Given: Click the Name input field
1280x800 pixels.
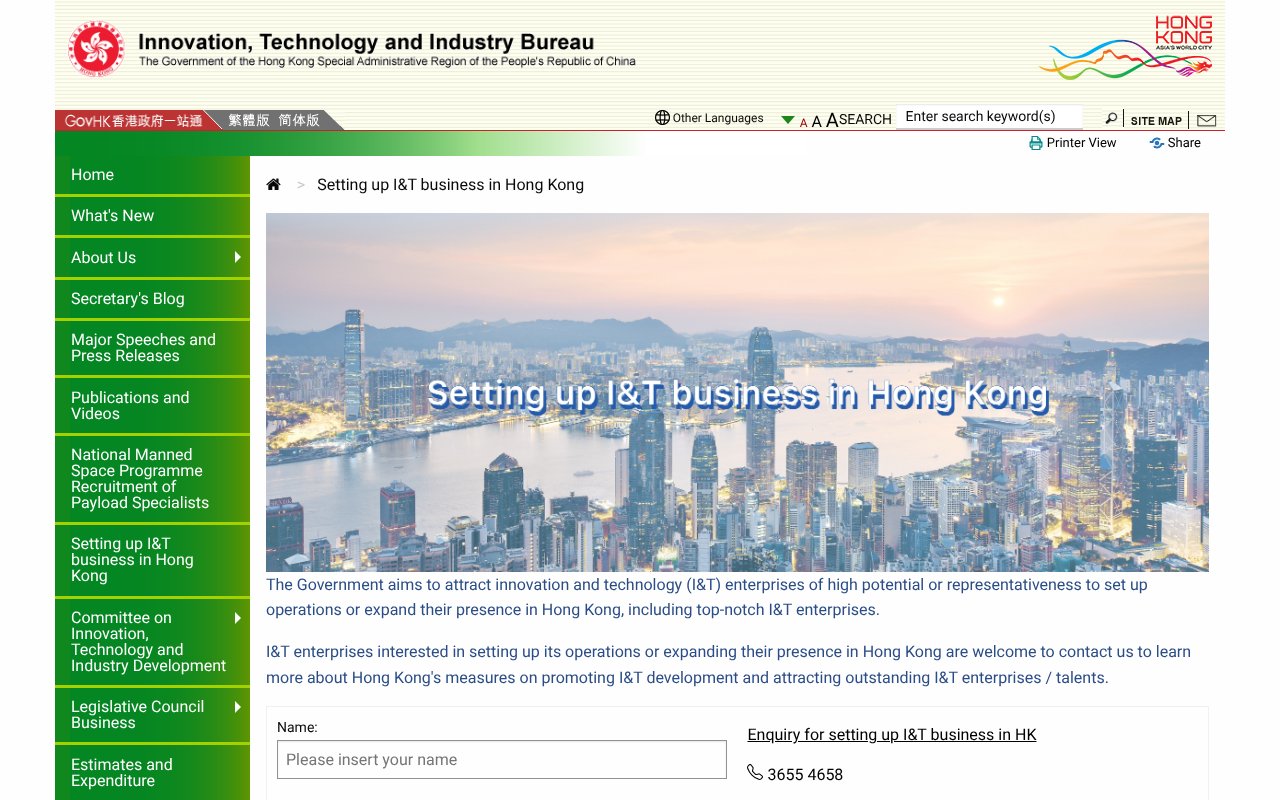Looking at the screenshot, I should [x=501, y=759].
